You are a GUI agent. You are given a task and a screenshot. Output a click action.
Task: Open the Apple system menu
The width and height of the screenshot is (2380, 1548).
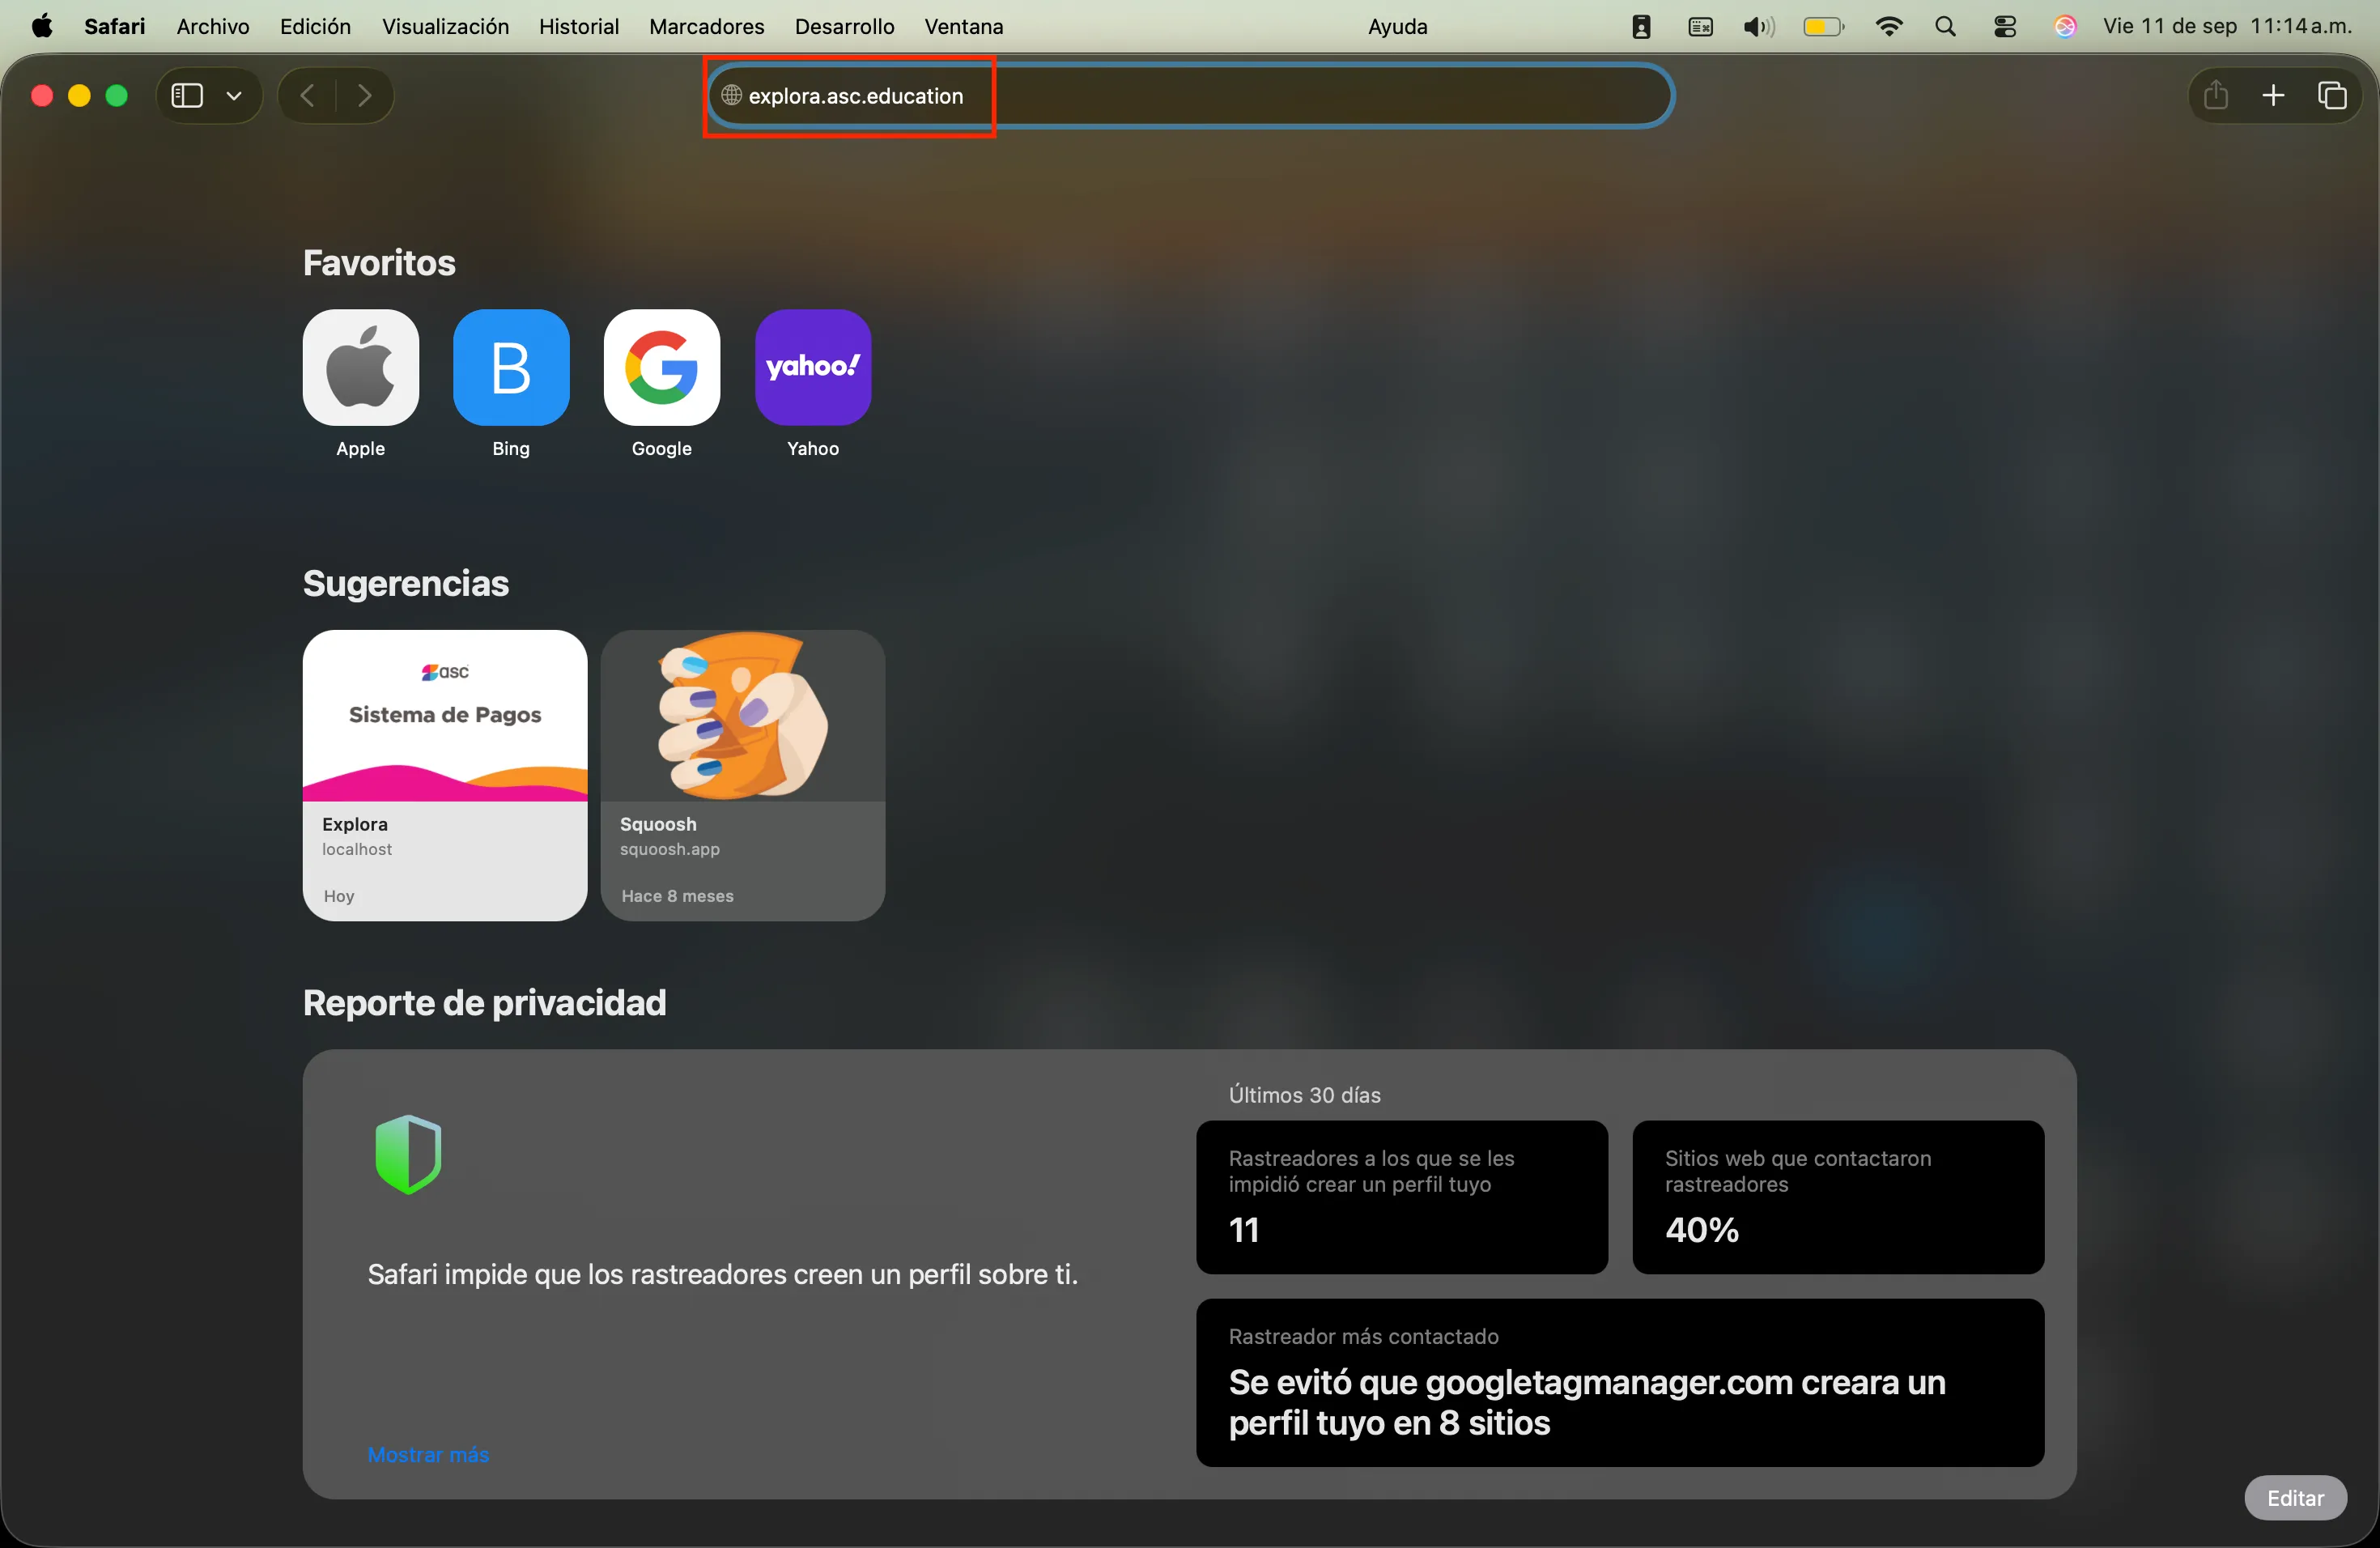point(42,26)
